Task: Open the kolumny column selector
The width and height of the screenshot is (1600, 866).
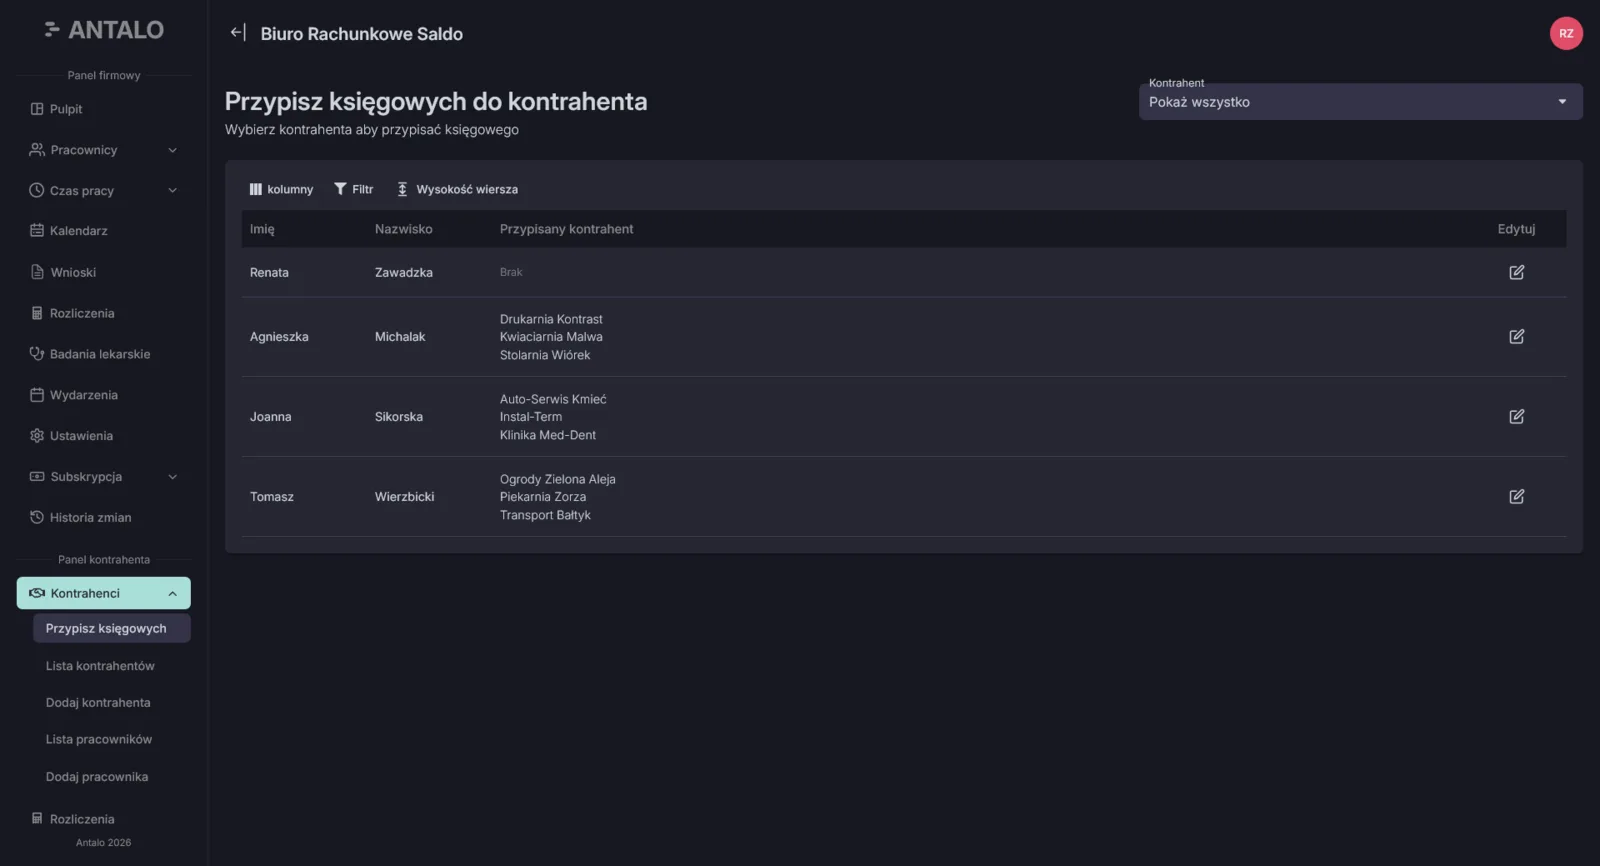Action: point(281,189)
